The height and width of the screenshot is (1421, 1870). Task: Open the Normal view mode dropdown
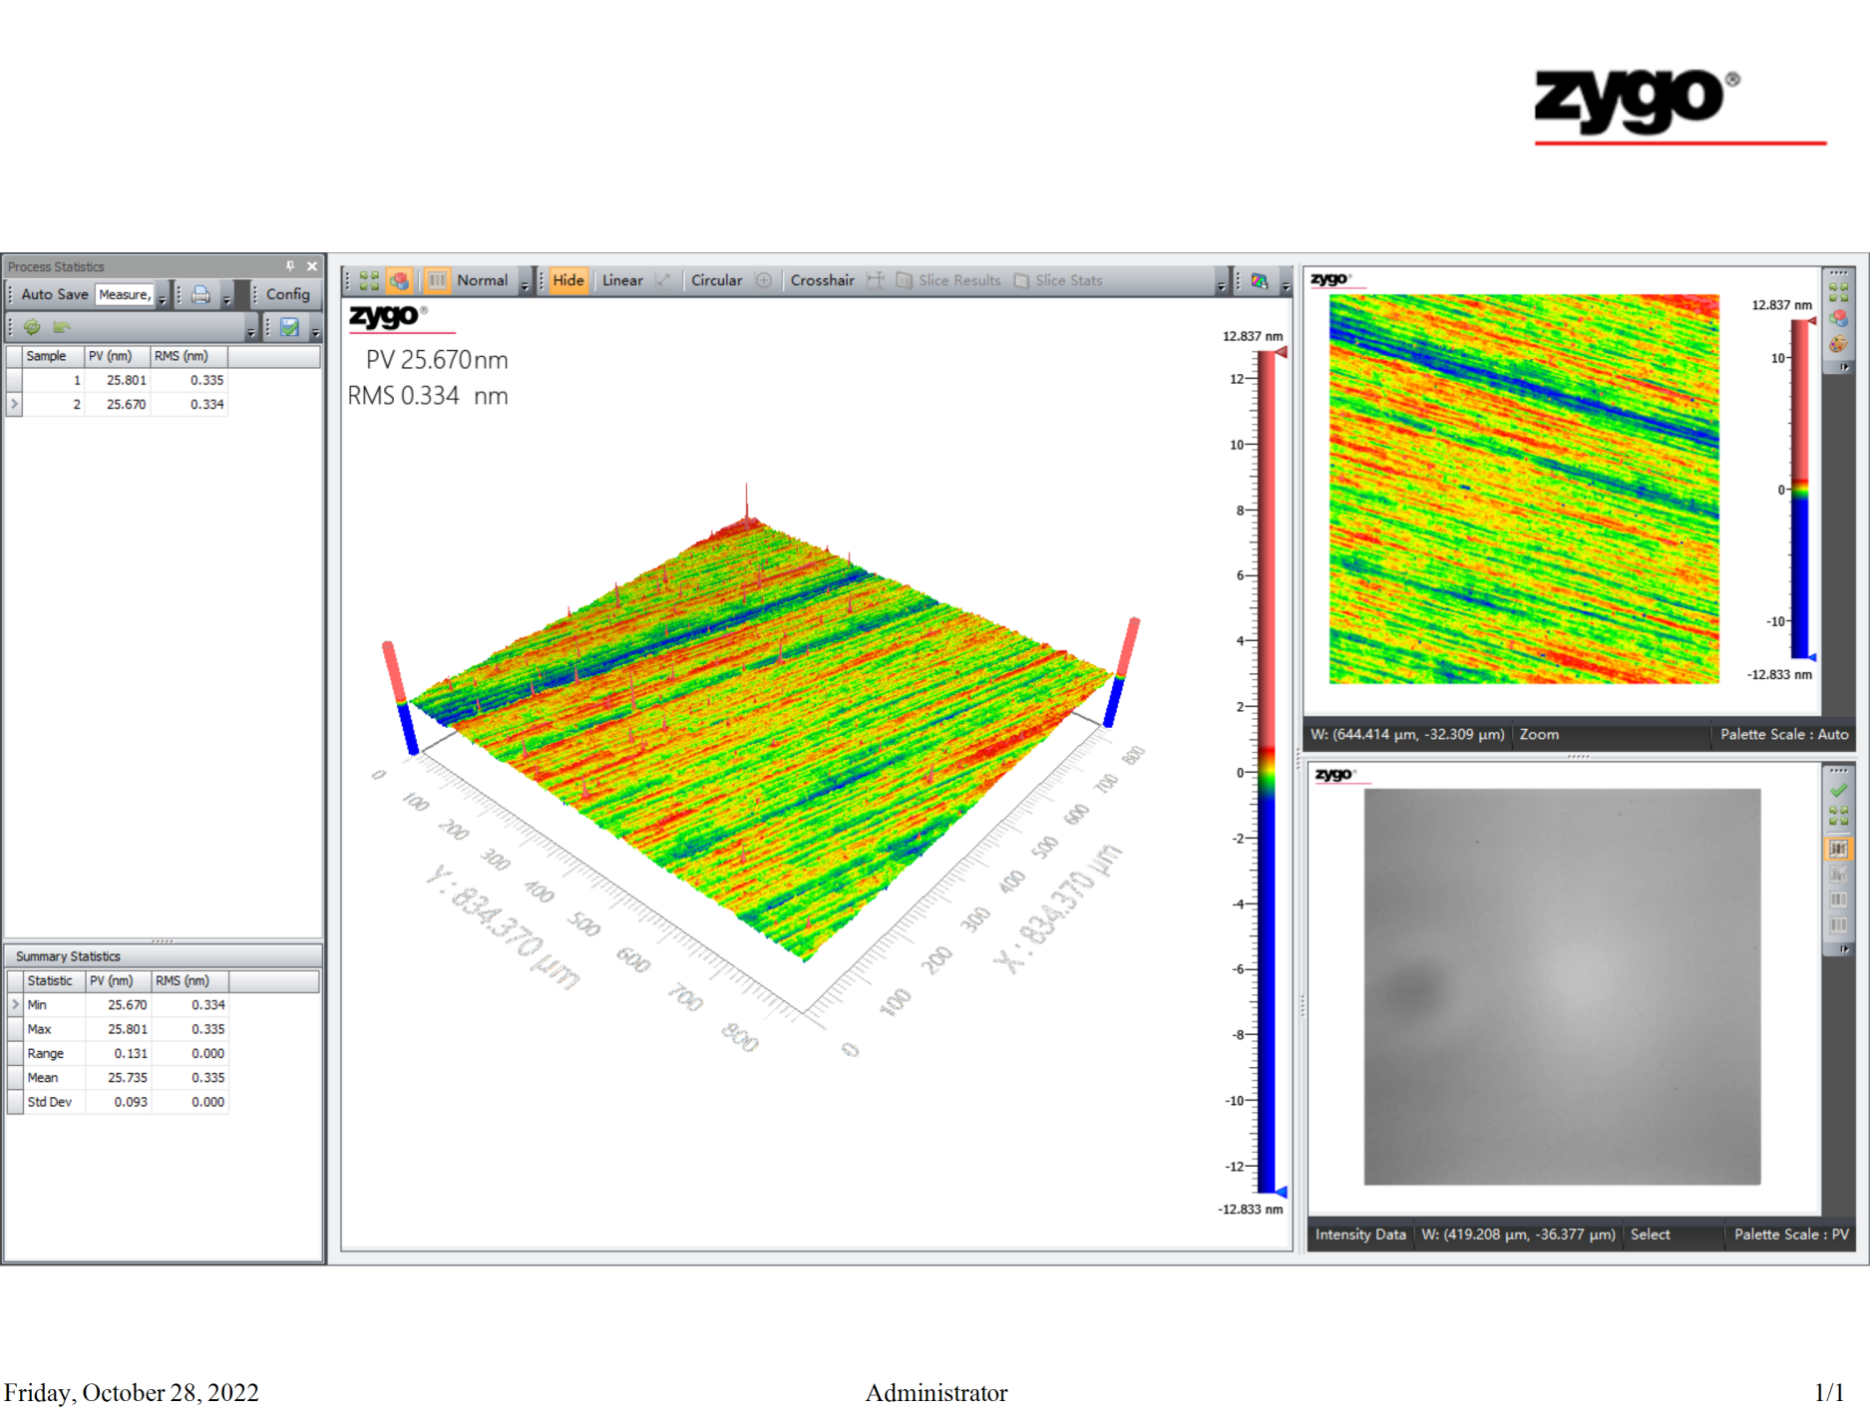524,285
